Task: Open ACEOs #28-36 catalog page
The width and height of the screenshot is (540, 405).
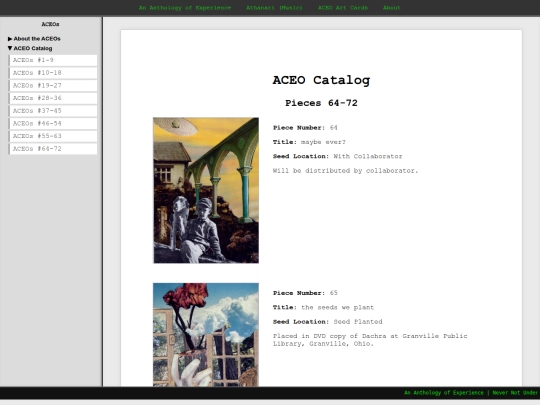Action: click(x=53, y=98)
